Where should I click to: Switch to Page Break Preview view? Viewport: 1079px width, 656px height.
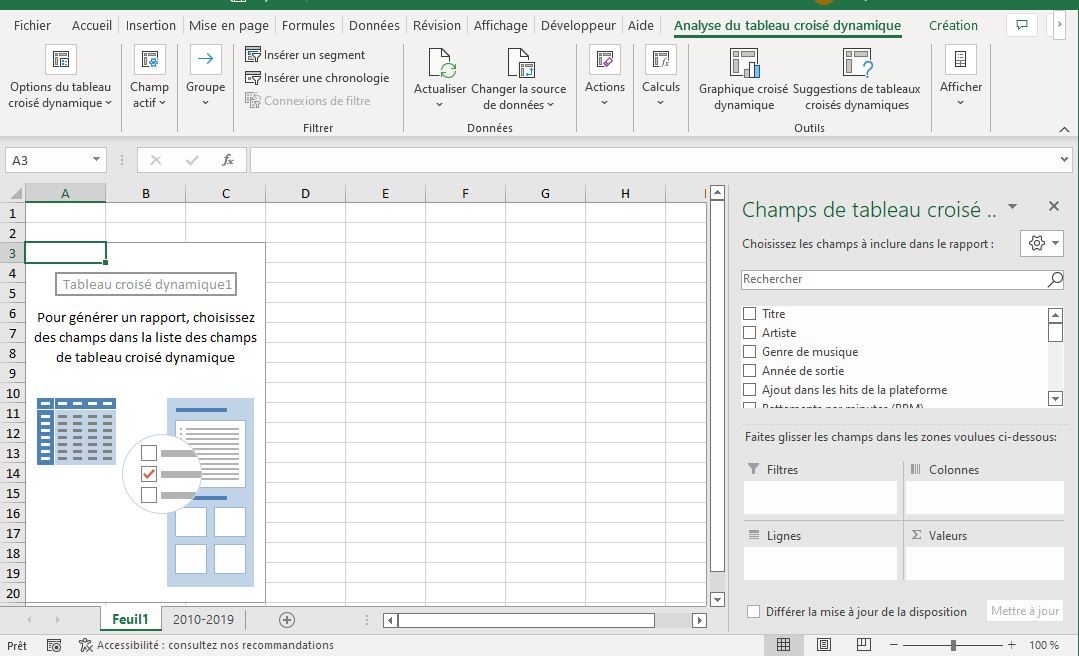click(x=864, y=645)
